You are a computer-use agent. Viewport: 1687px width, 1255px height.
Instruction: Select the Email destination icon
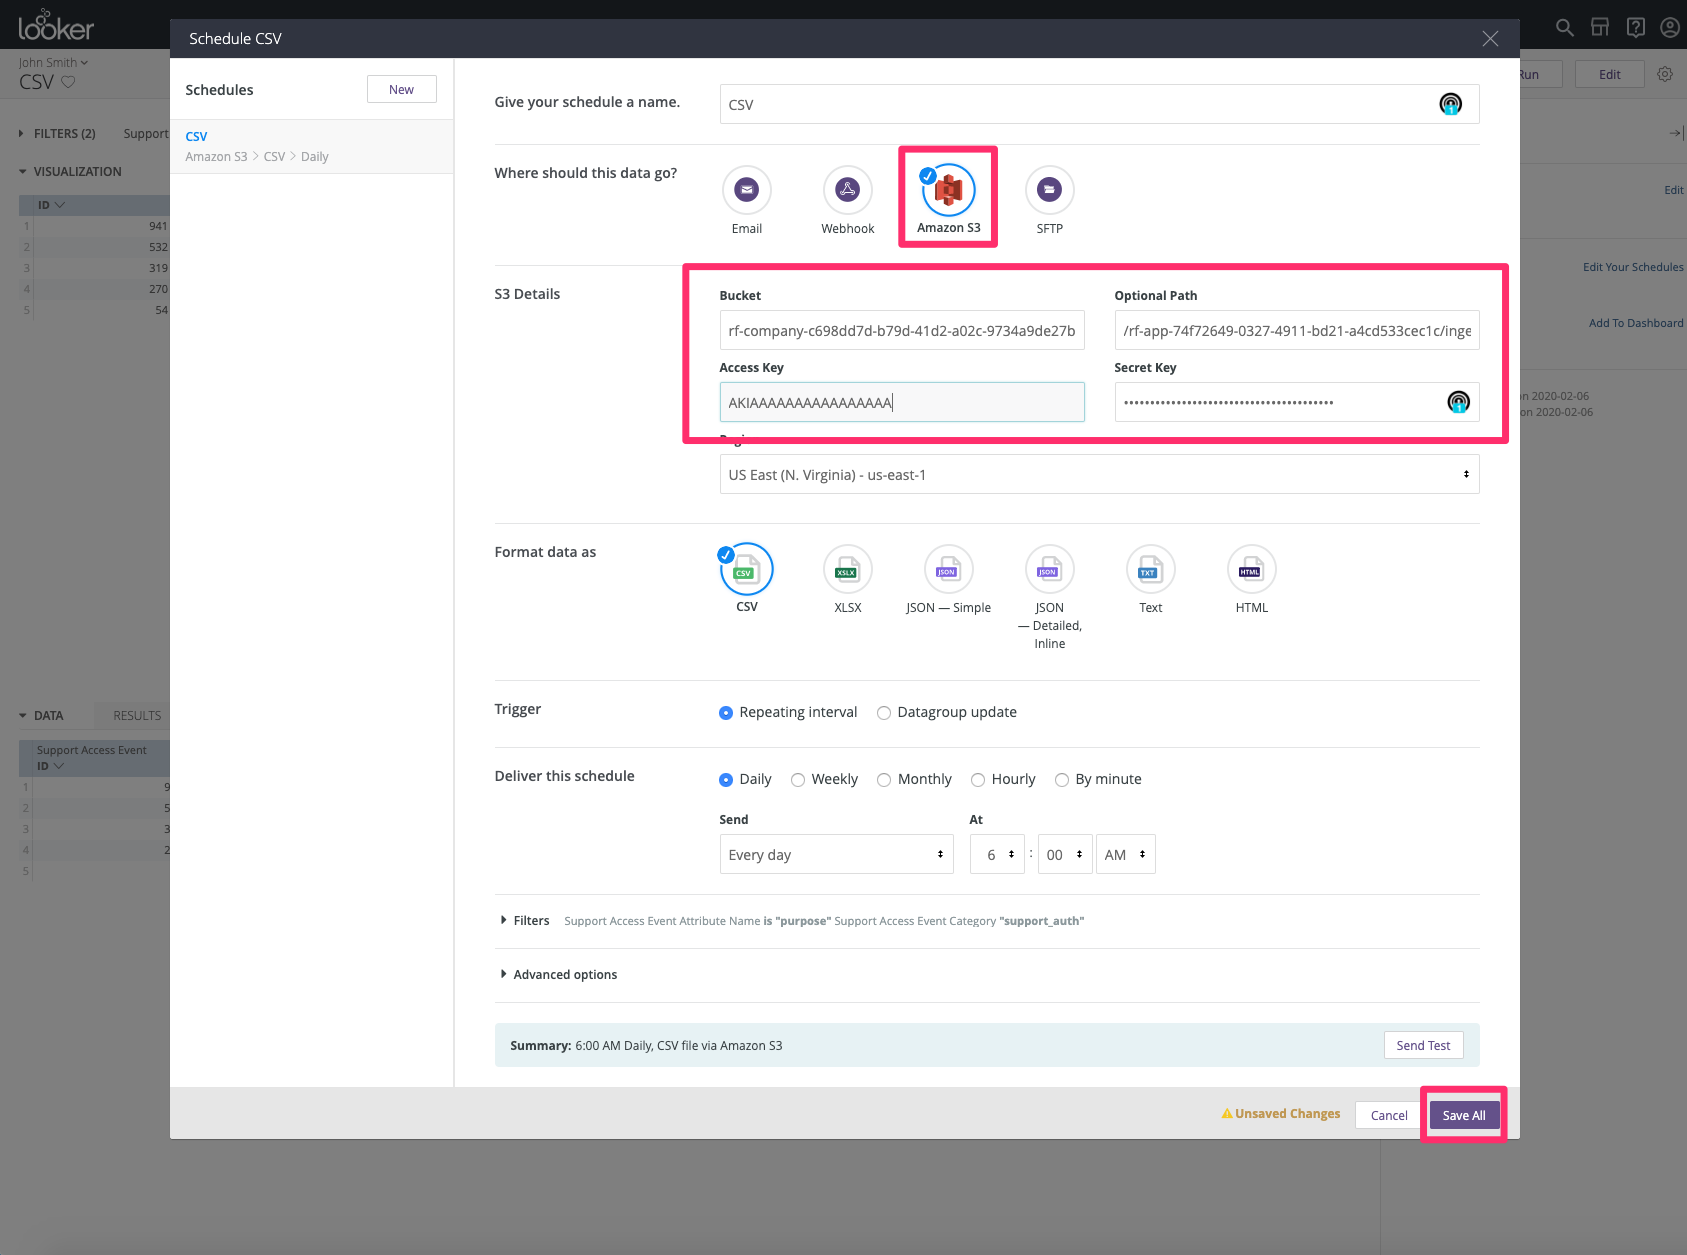click(746, 190)
